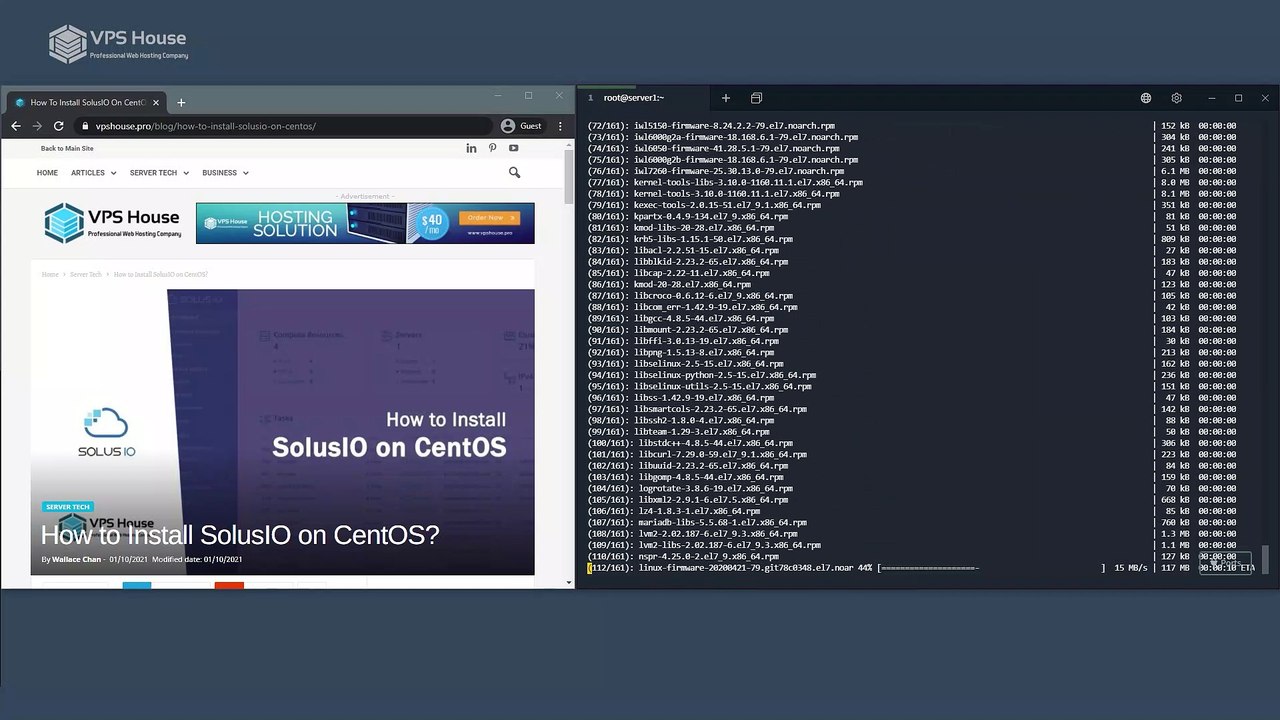Click the browser forward arrow
The image size is (1280, 720).
coord(37,126)
